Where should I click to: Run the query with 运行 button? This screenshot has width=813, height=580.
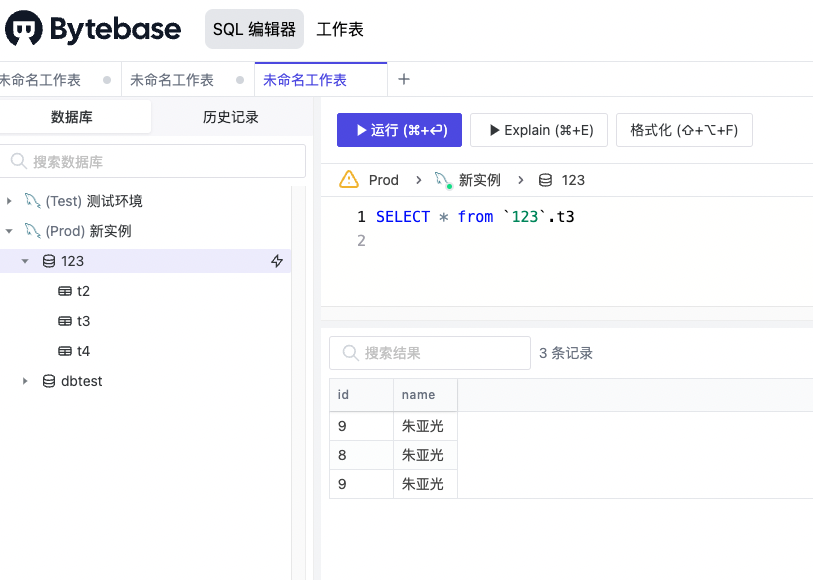(x=399, y=130)
